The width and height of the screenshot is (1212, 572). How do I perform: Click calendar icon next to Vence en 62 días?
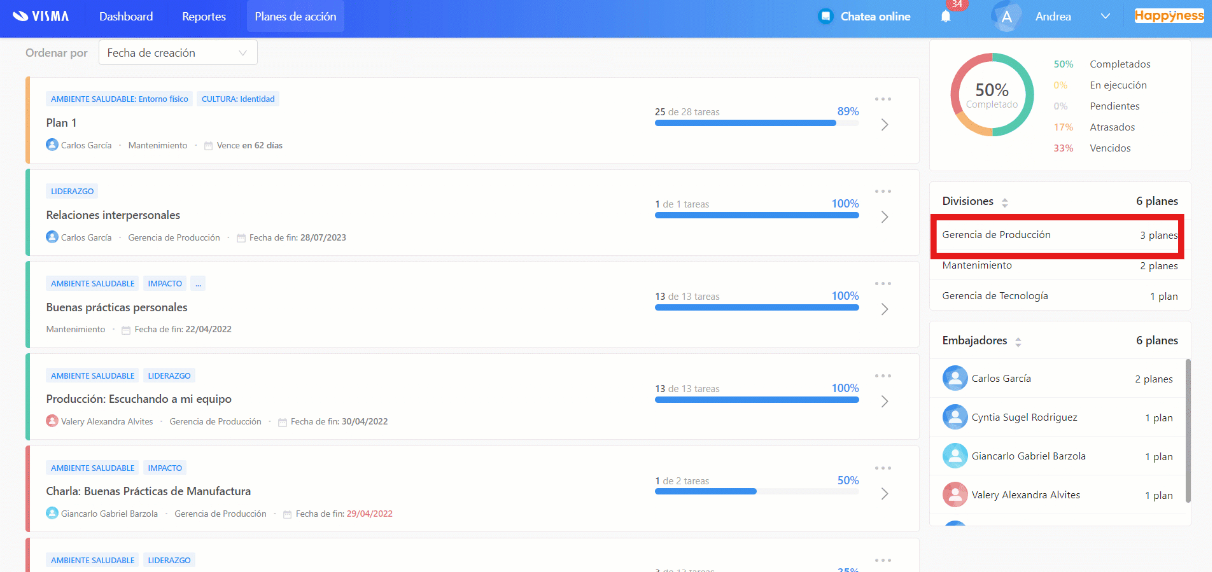(x=208, y=146)
